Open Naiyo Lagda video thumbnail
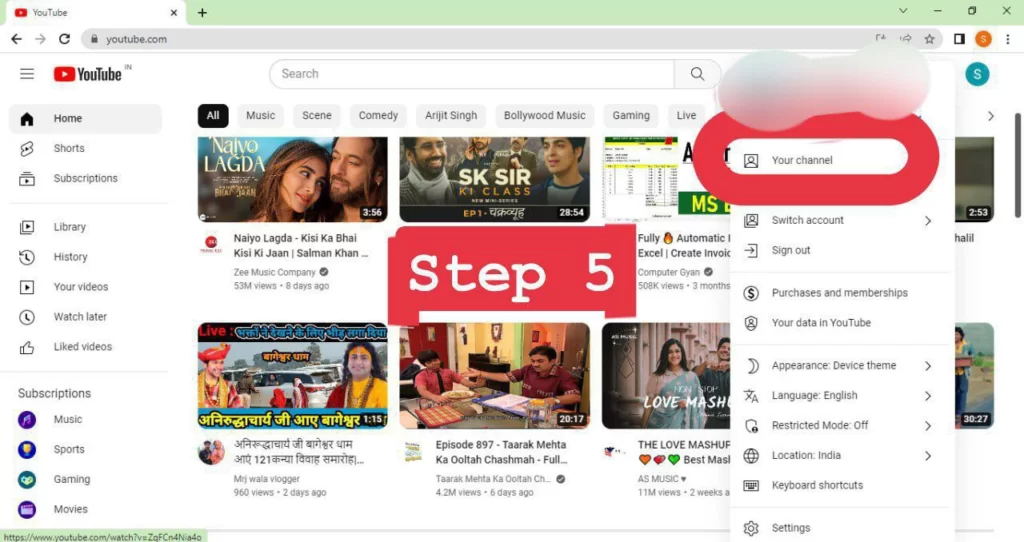This screenshot has height=542, width=1024. click(293, 179)
